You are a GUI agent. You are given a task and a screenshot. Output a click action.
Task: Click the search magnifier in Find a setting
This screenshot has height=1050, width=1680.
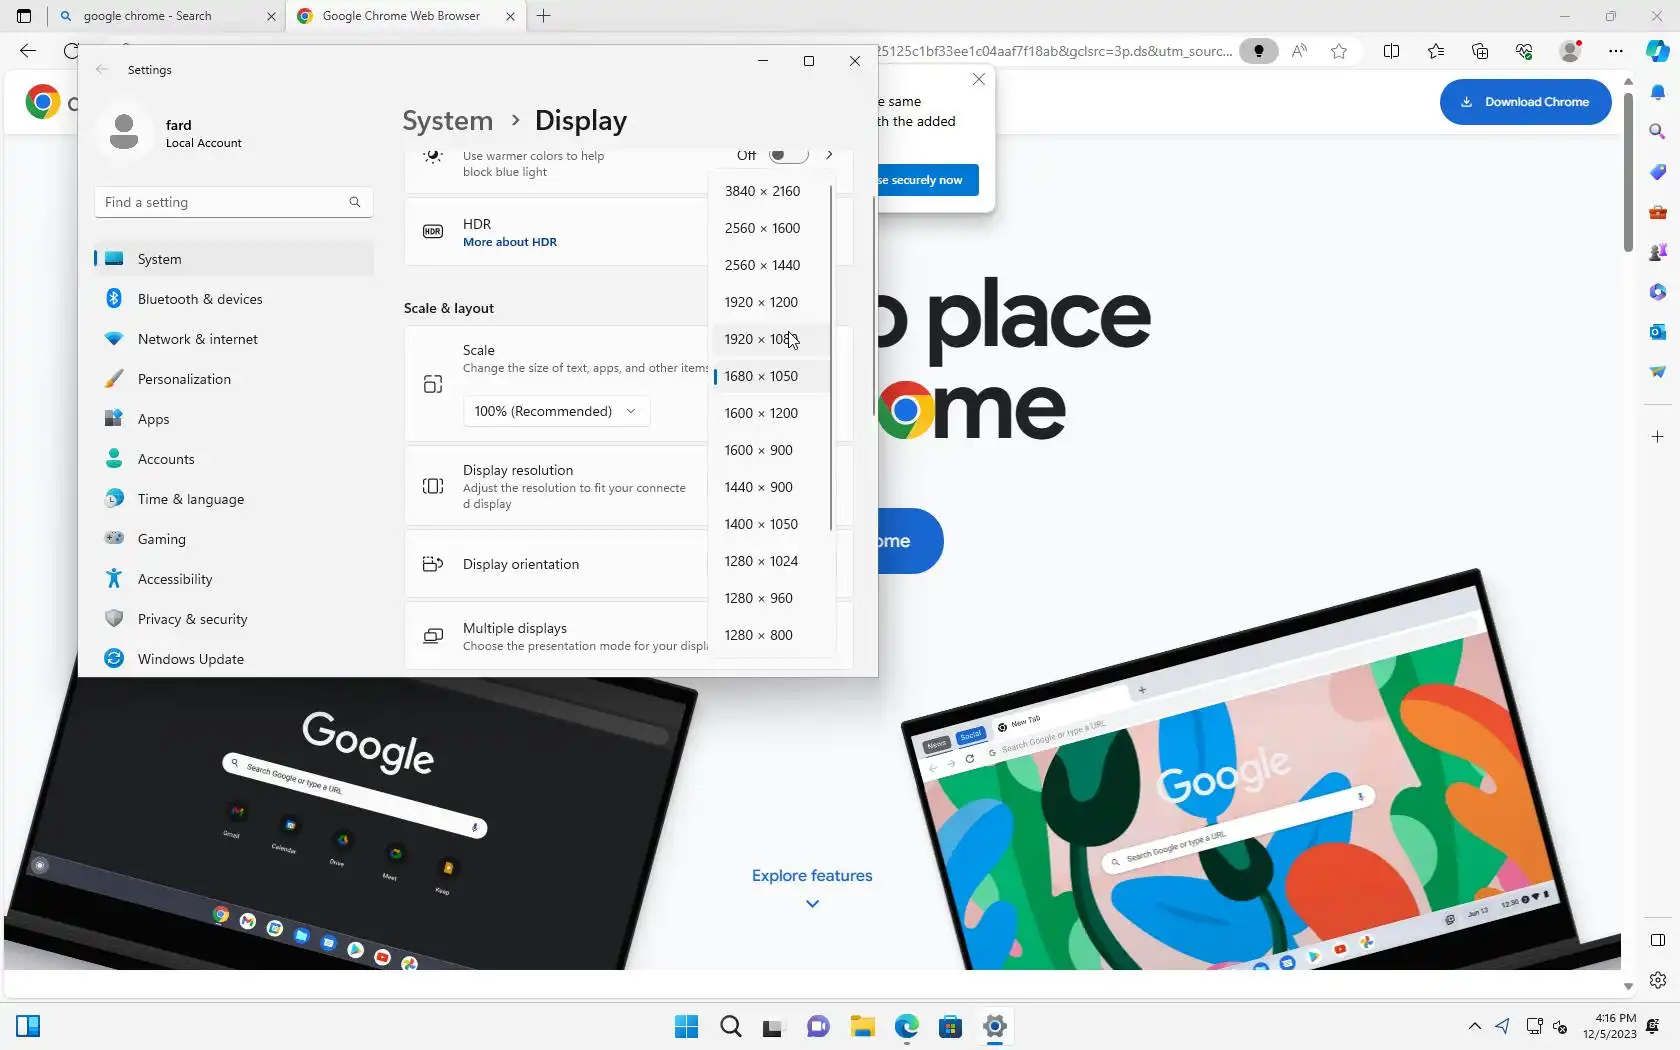click(355, 202)
